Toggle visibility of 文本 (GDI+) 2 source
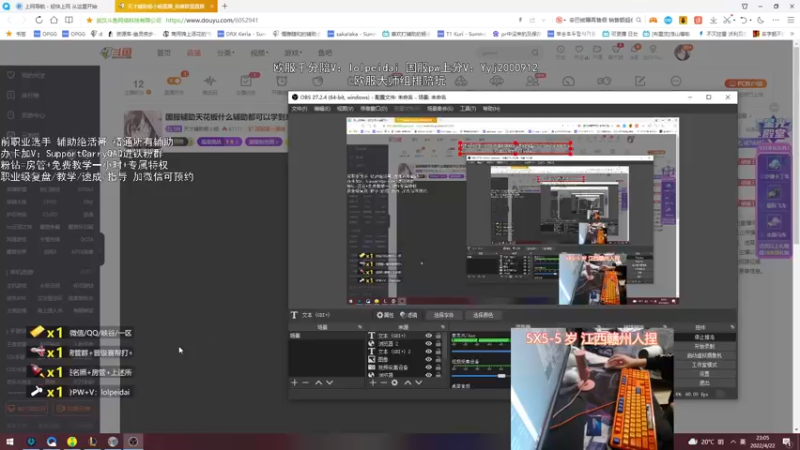 (429, 352)
